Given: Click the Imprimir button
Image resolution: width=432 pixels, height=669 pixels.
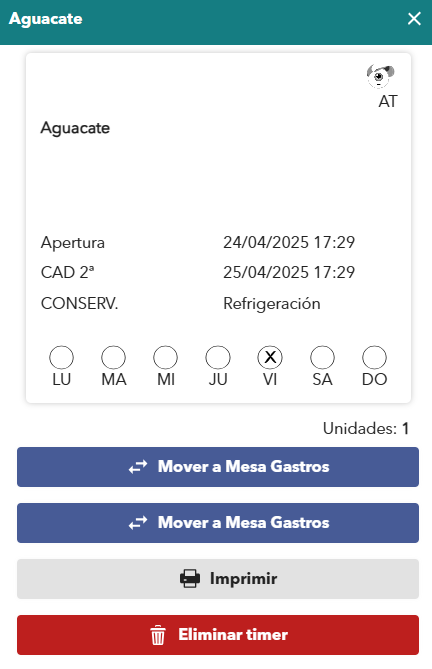Looking at the screenshot, I should pyautogui.click(x=218, y=579).
